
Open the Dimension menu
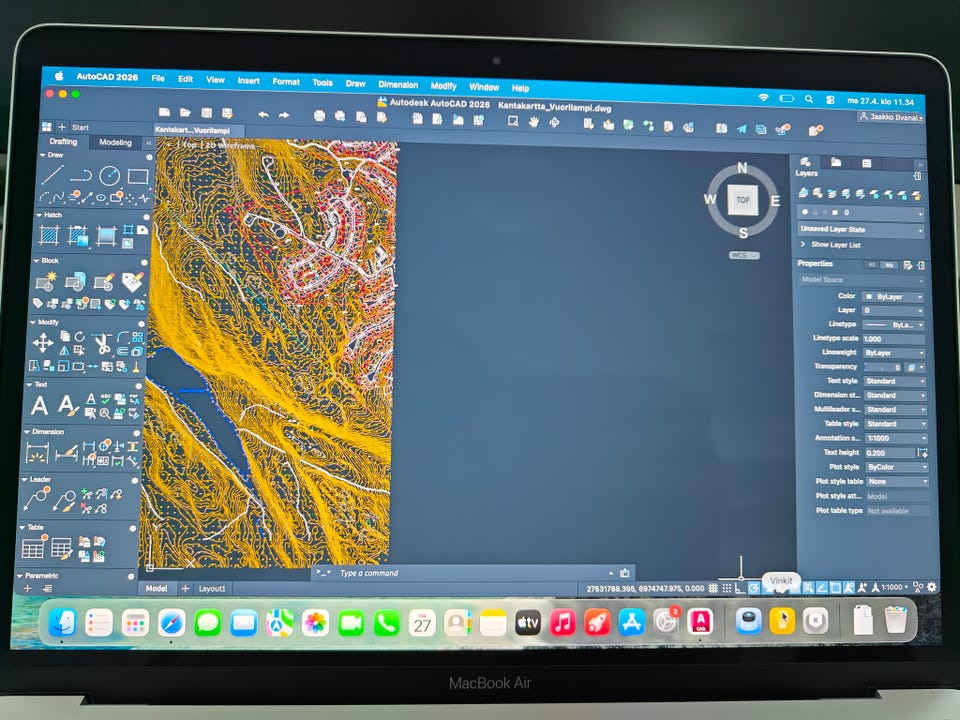(398, 84)
